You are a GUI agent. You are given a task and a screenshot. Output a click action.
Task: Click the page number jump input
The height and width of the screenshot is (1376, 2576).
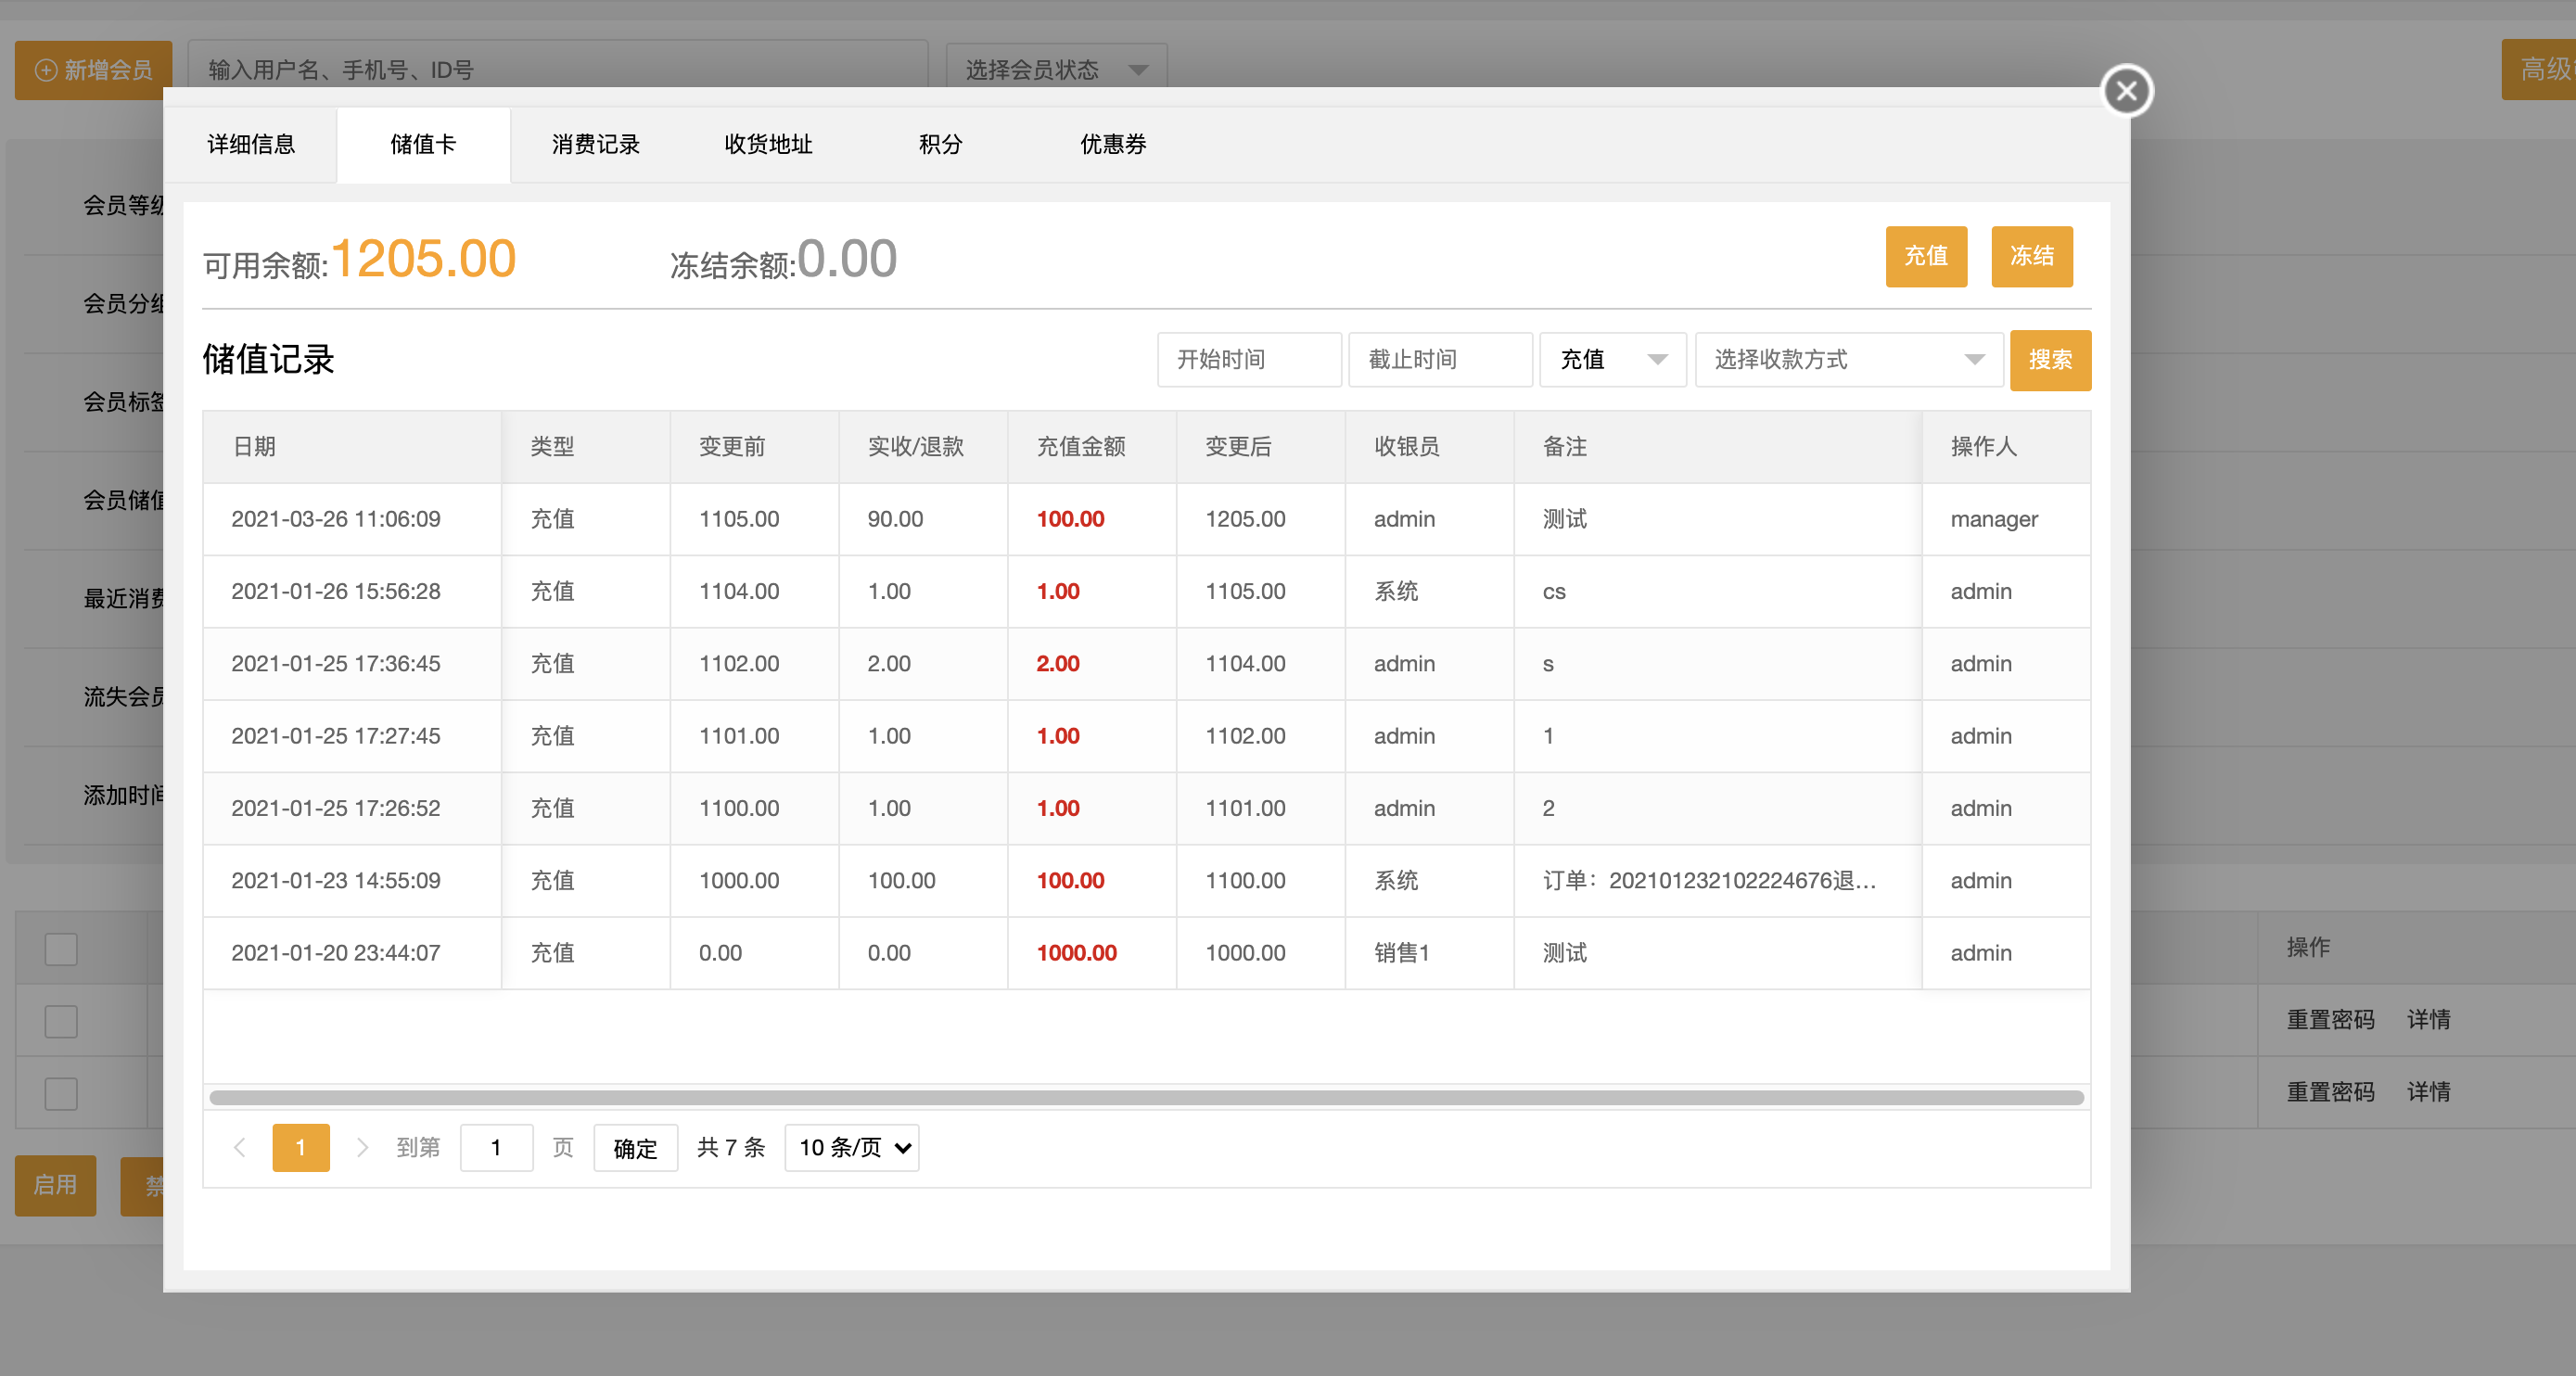point(496,1148)
